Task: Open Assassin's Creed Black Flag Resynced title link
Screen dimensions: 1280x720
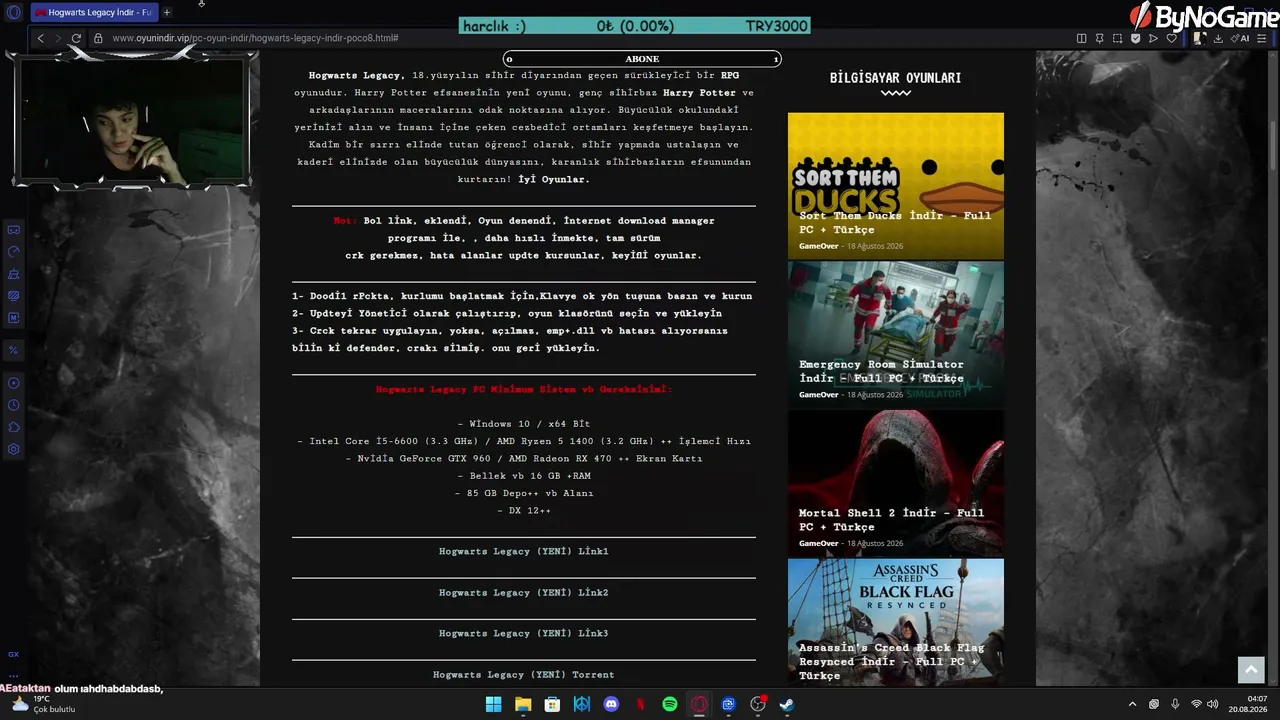Action: (891, 661)
